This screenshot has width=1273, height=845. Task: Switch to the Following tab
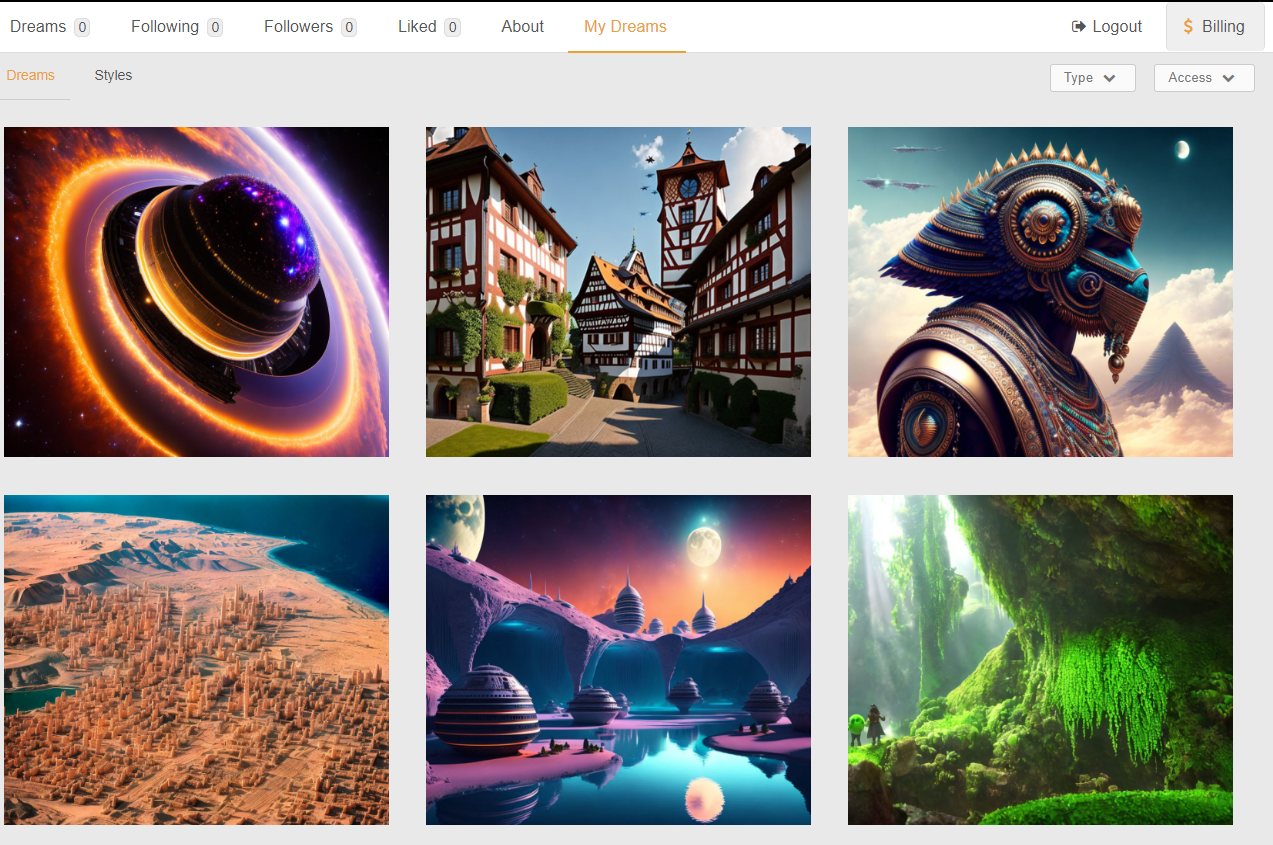(x=165, y=27)
